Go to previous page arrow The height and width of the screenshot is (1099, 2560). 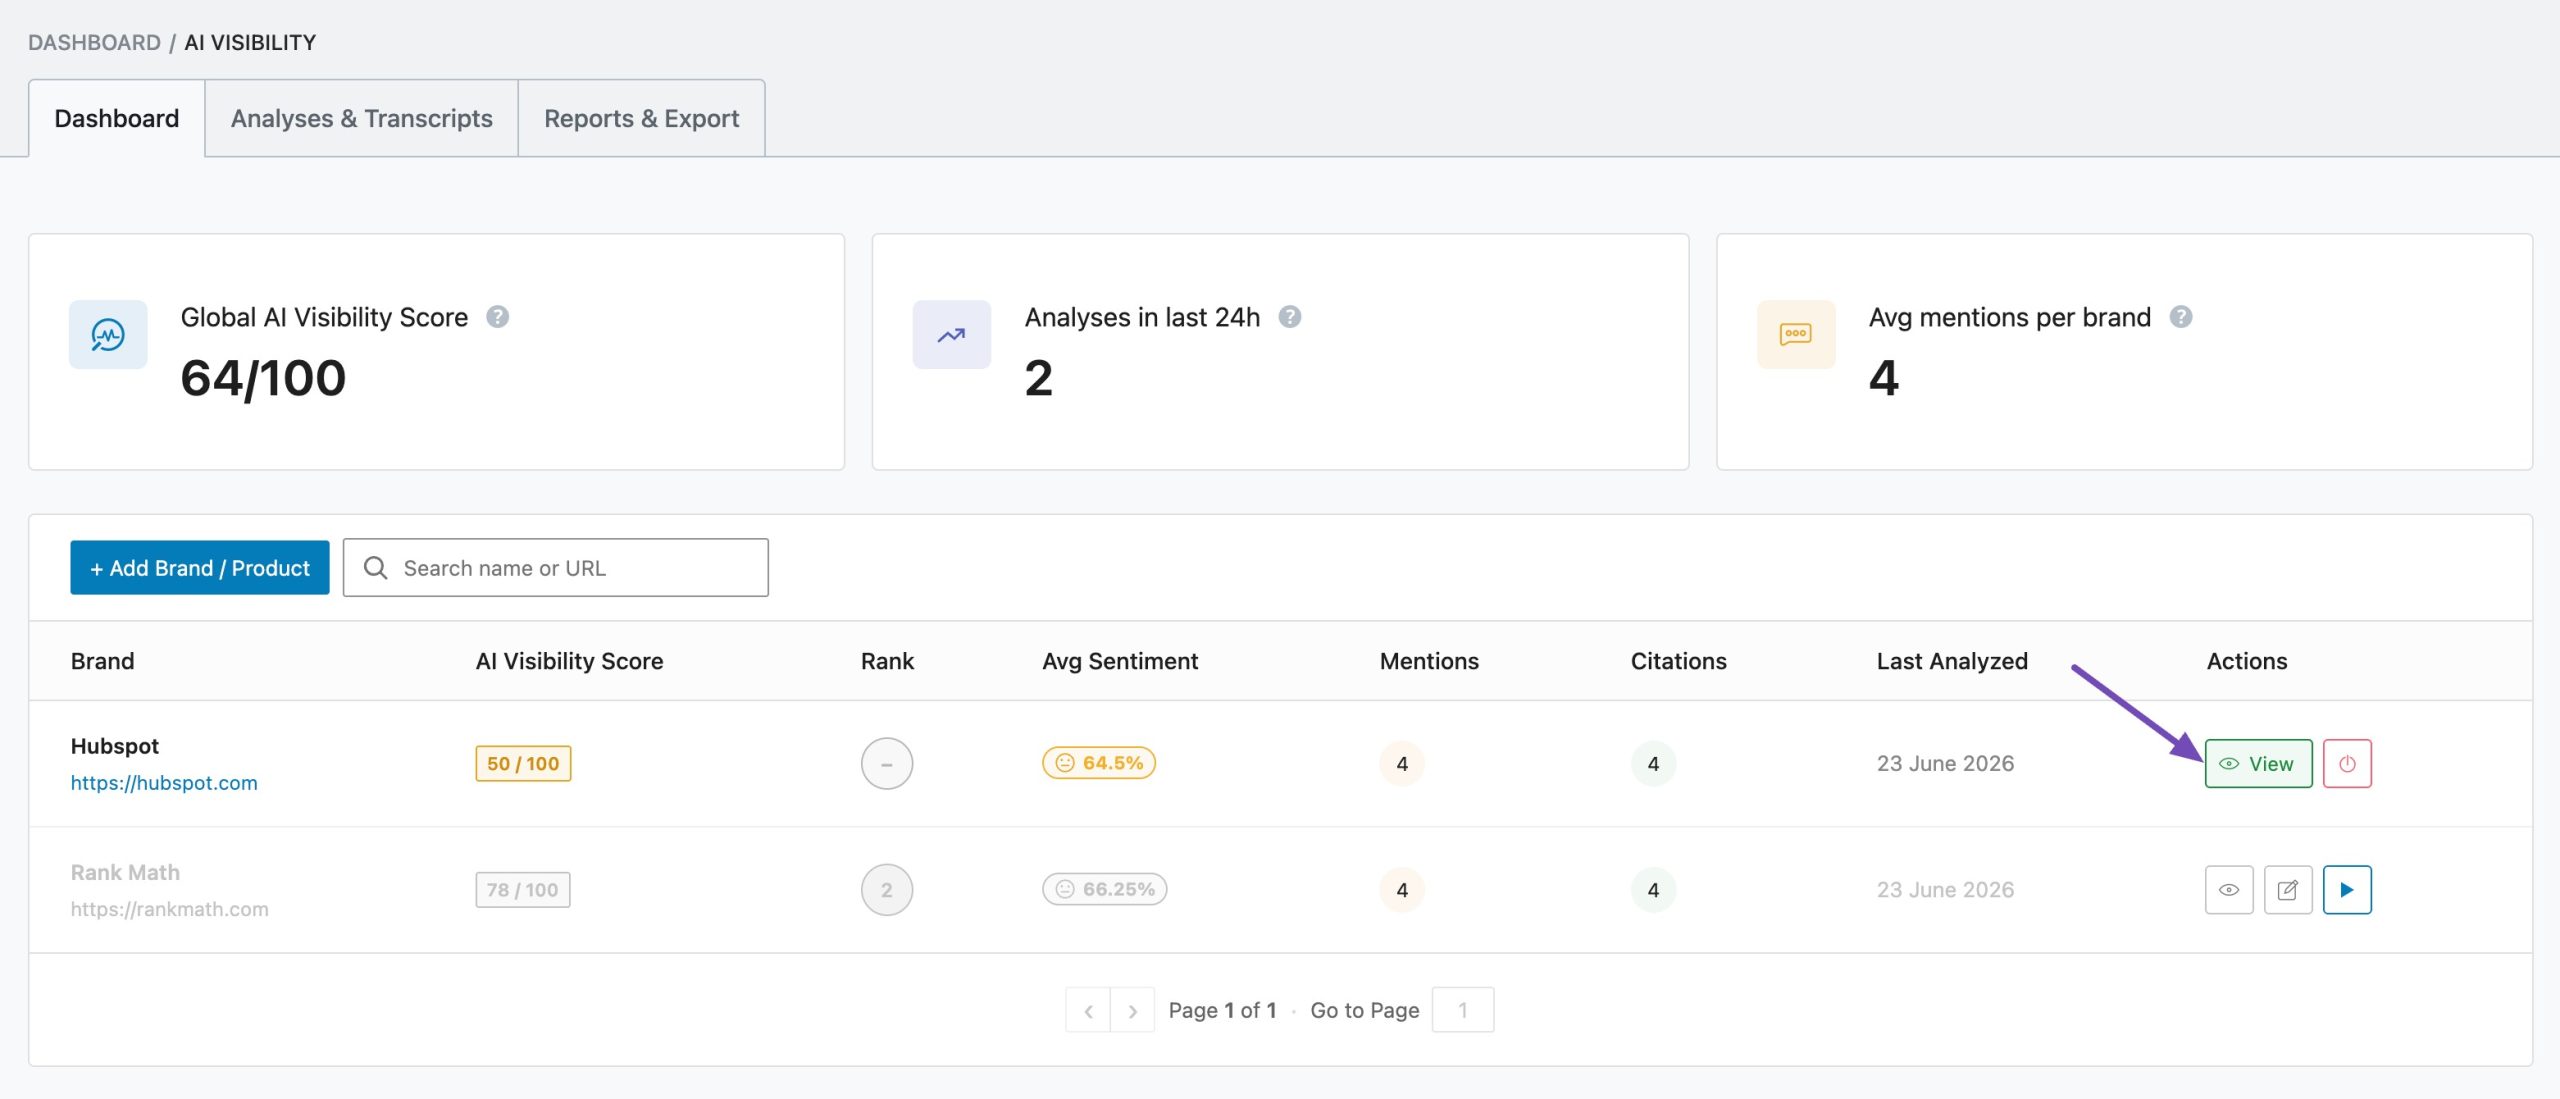[x=1088, y=1010]
